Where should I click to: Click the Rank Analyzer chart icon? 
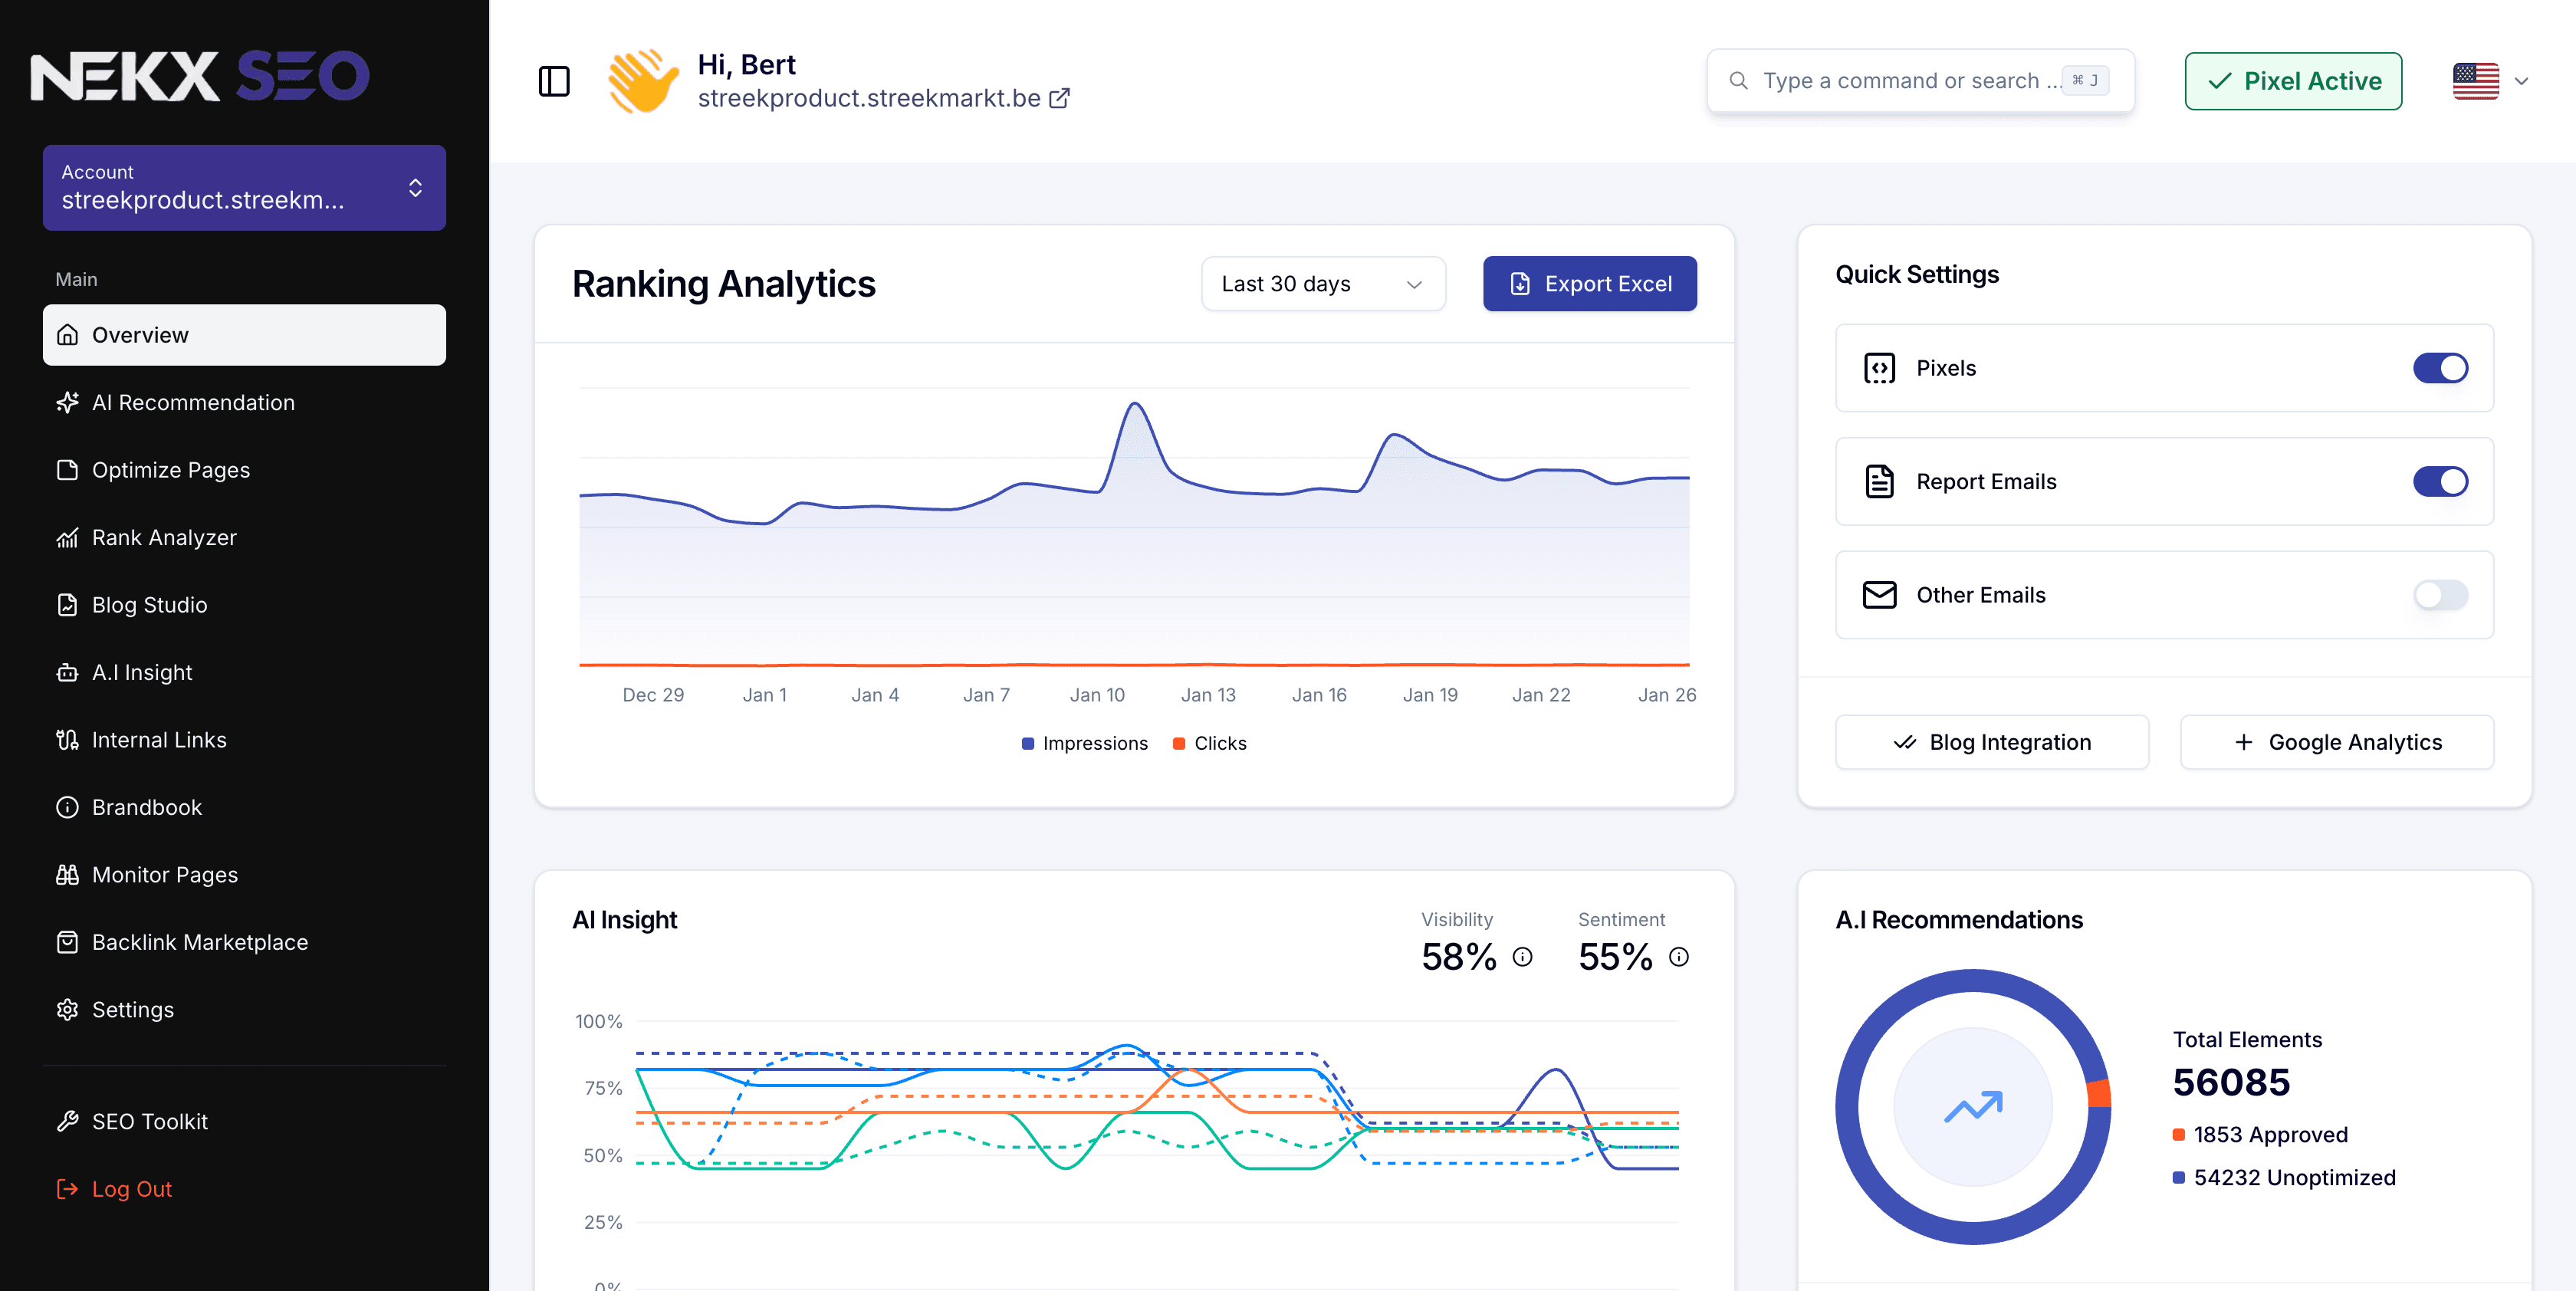67,537
